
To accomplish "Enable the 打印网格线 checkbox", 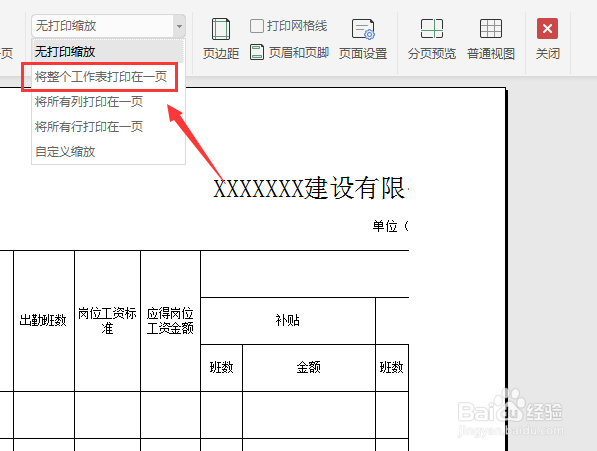I will 257,26.
